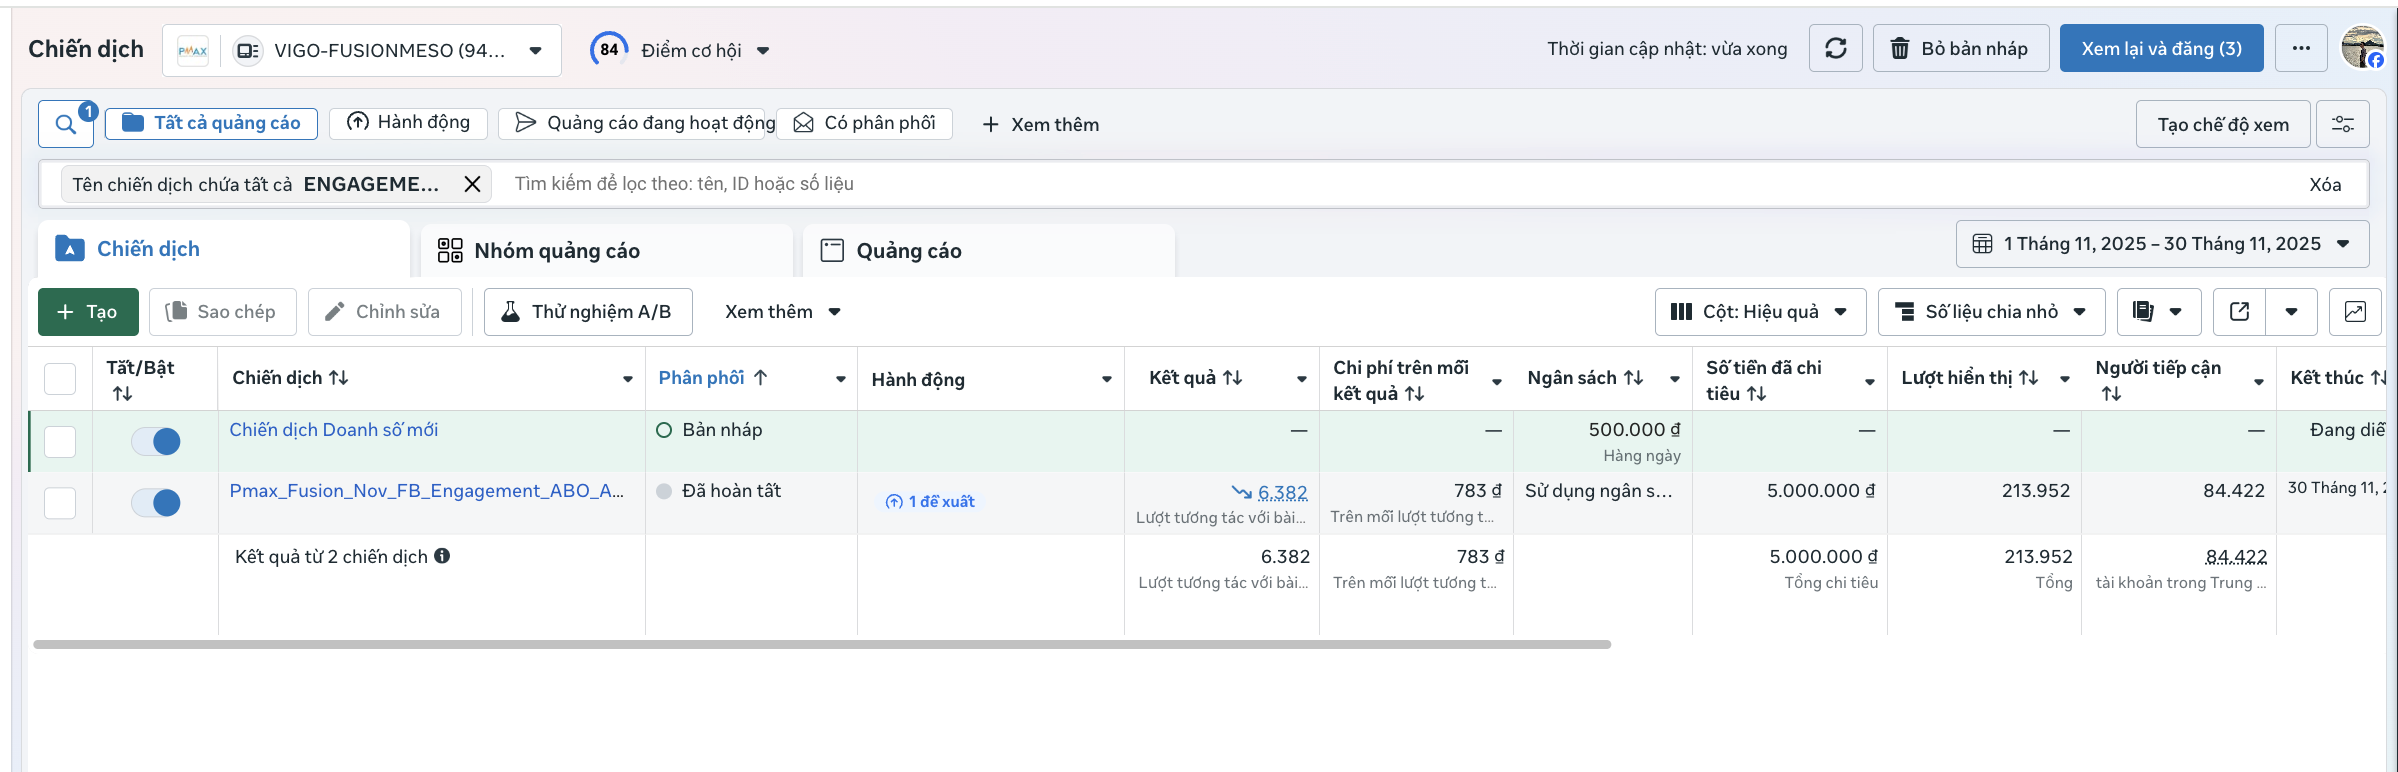
Task: Click the refresh data icon
Action: [x=1835, y=48]
